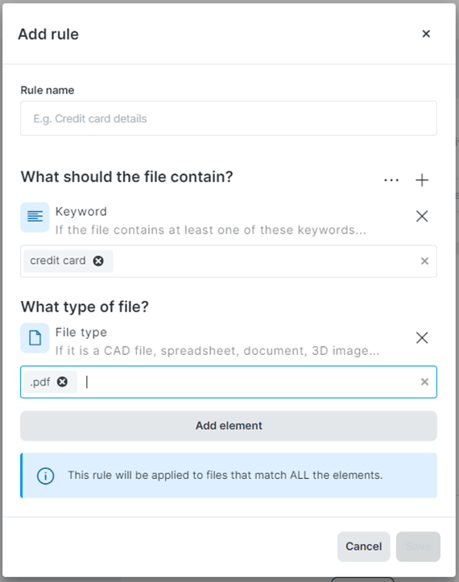The width and height of the screenshot is (459, 582).
Task: Click the Add element button
Action: (x=228, y=426)
